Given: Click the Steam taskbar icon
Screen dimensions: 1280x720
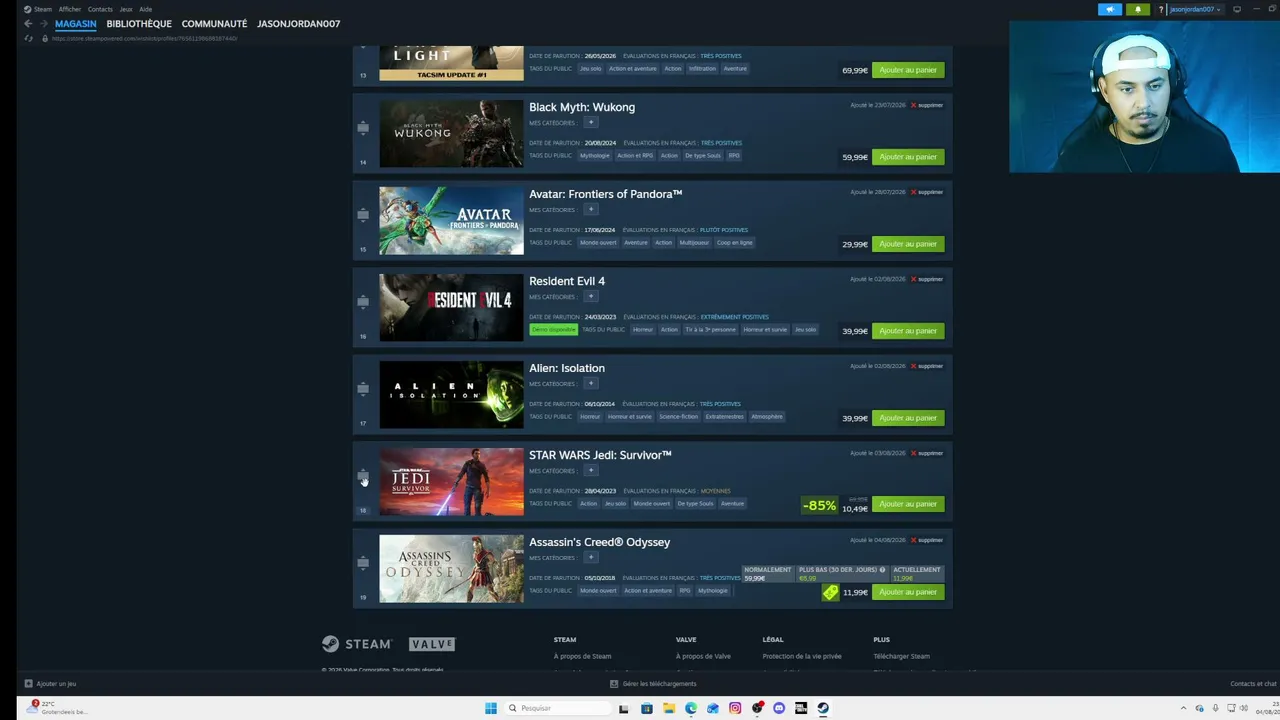Looking at the screenshot, I should 823,708.
